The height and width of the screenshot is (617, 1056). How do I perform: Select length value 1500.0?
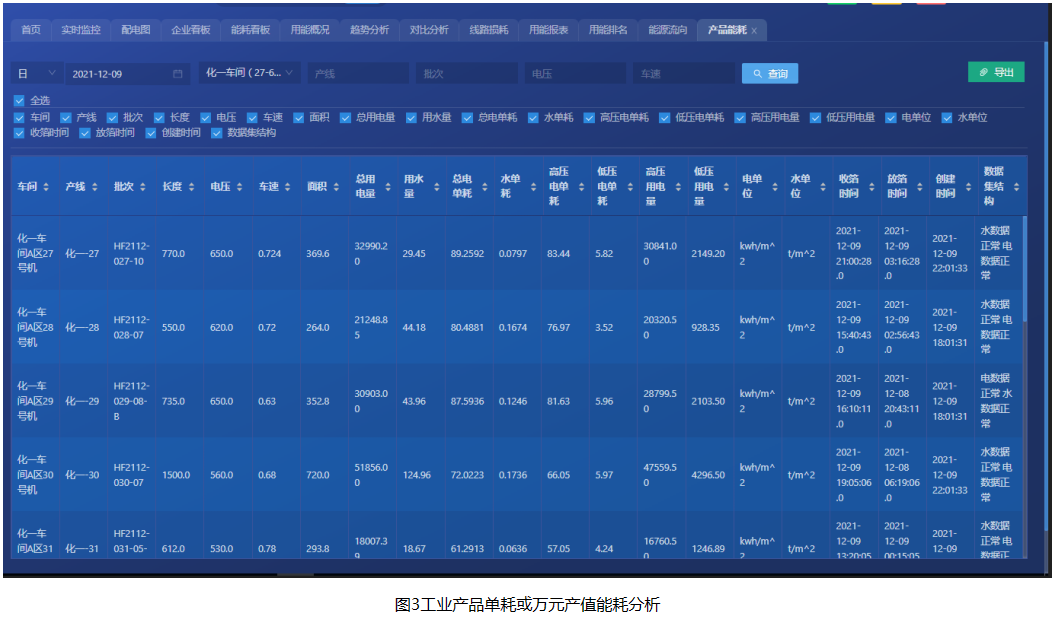click(x=176, y=475)
